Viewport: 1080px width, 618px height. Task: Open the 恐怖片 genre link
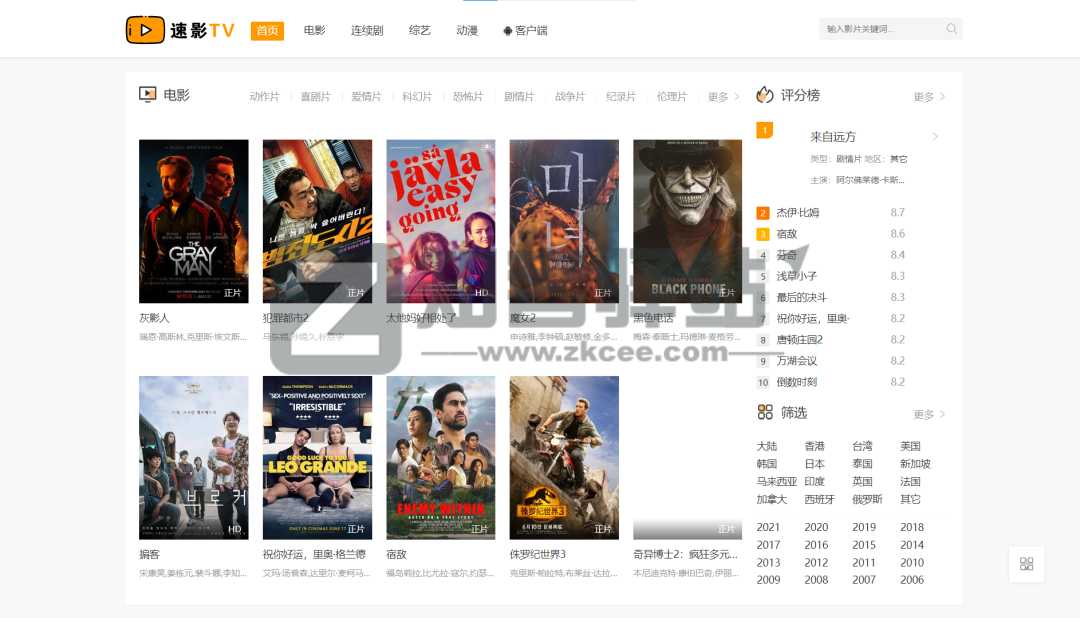point(466,96)
